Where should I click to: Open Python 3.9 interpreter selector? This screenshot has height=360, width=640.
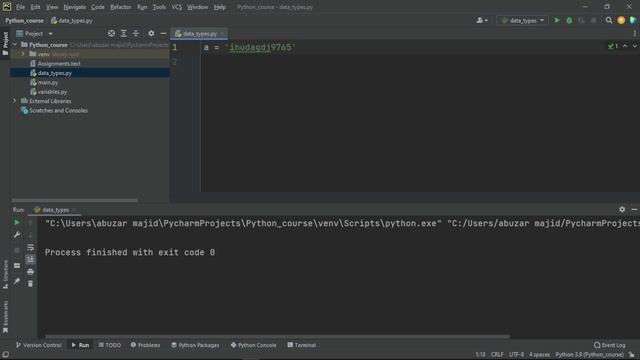[589, 355]
